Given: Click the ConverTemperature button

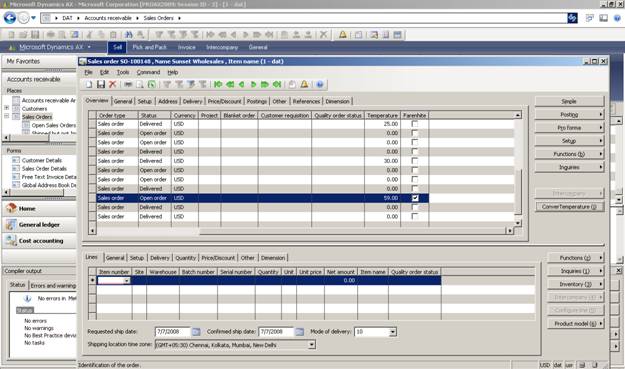Looking at the screenshot, I should (569, 207).
